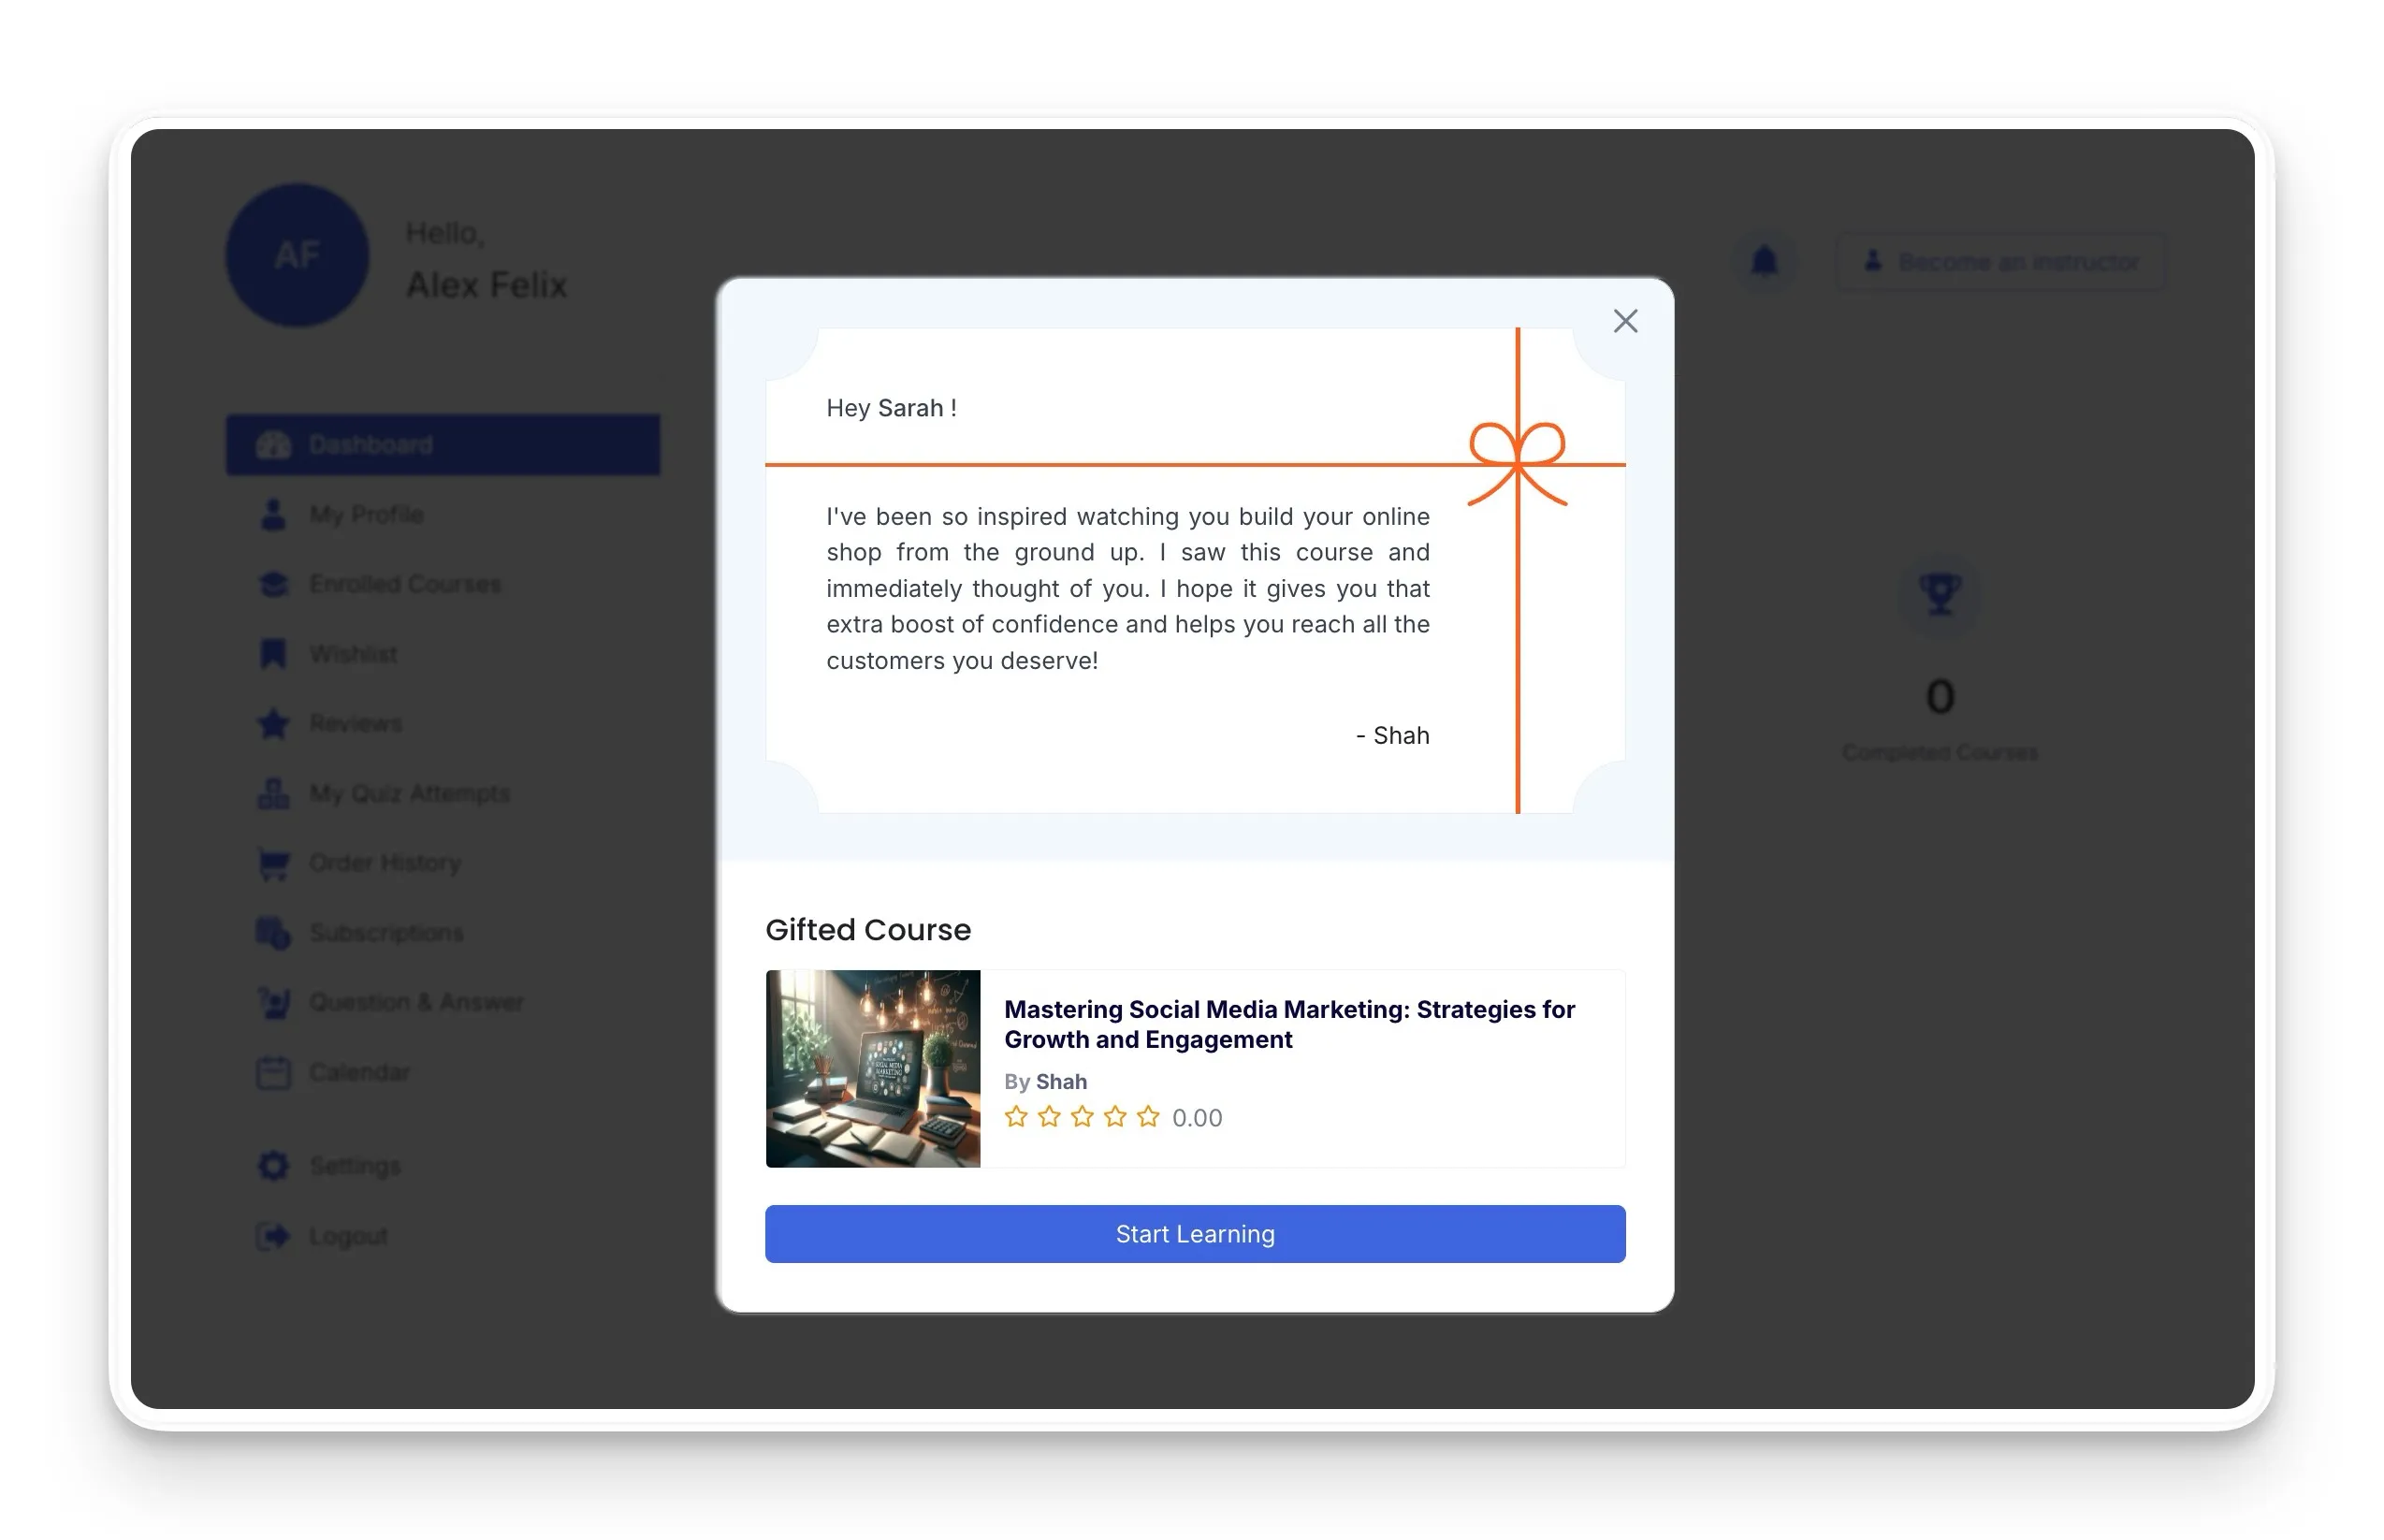Click the Settings gear icon
2384x1540 pixels.
click(273, 1166)
